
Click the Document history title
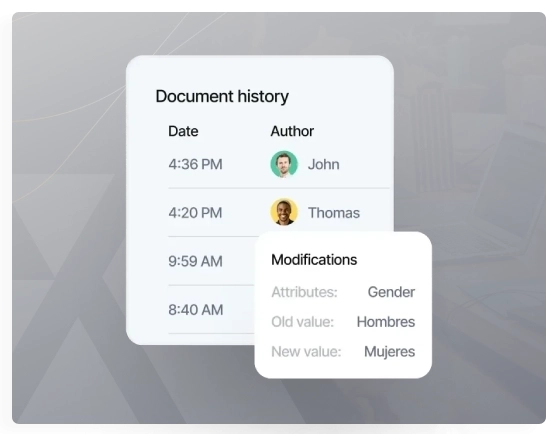coord(222,96)
